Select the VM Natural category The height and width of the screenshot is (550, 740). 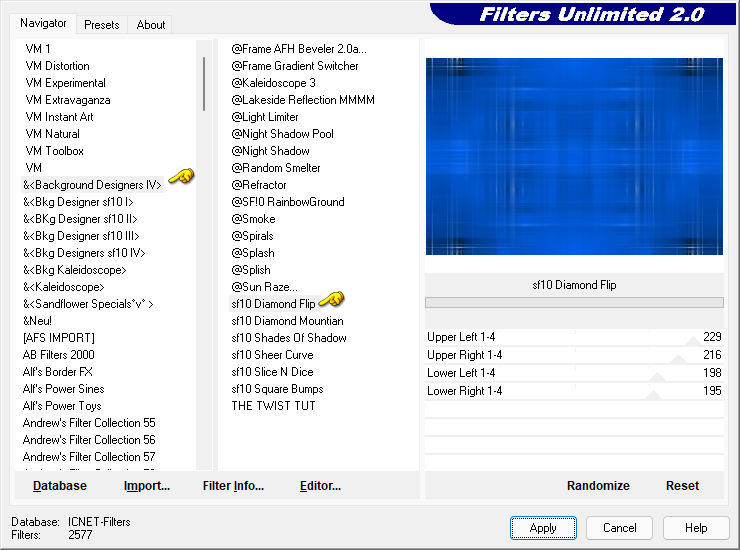coord(52,134)
